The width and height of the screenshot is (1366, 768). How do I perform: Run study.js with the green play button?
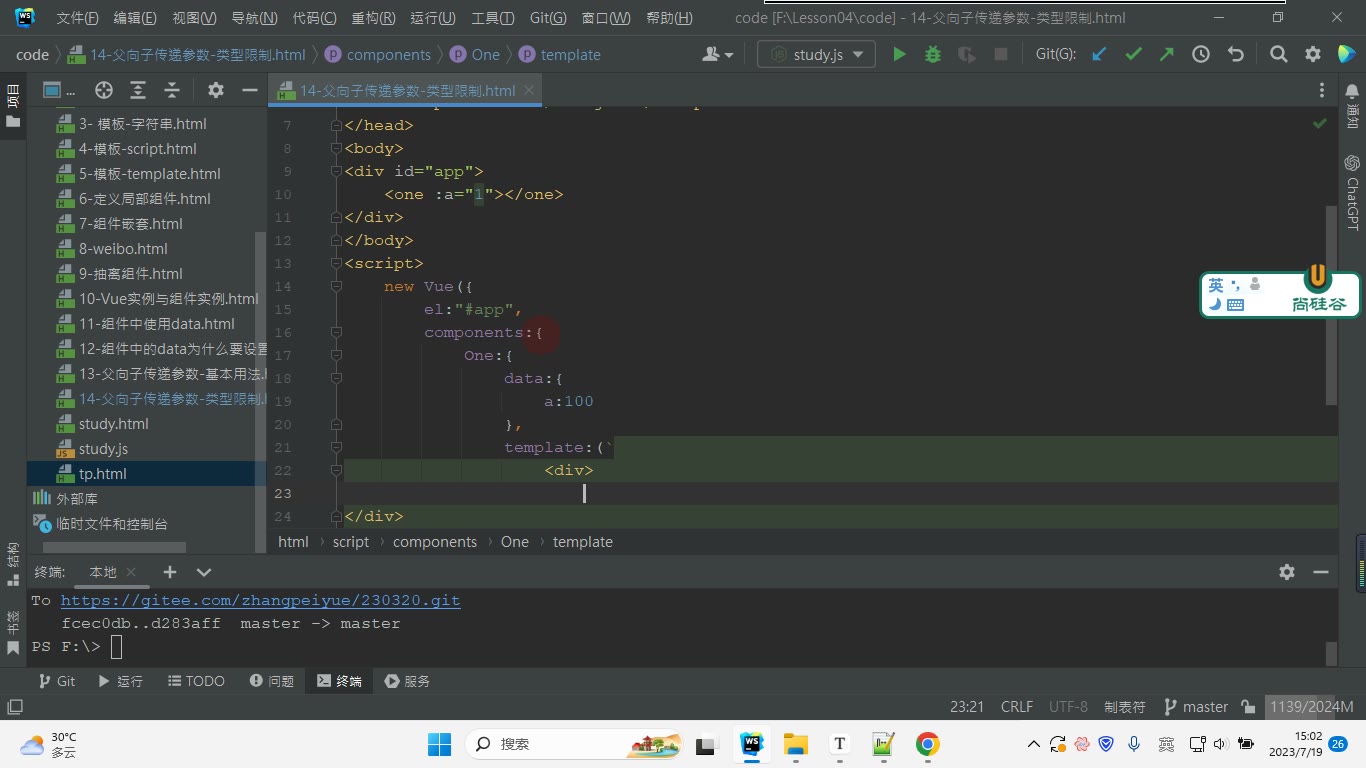899,55
